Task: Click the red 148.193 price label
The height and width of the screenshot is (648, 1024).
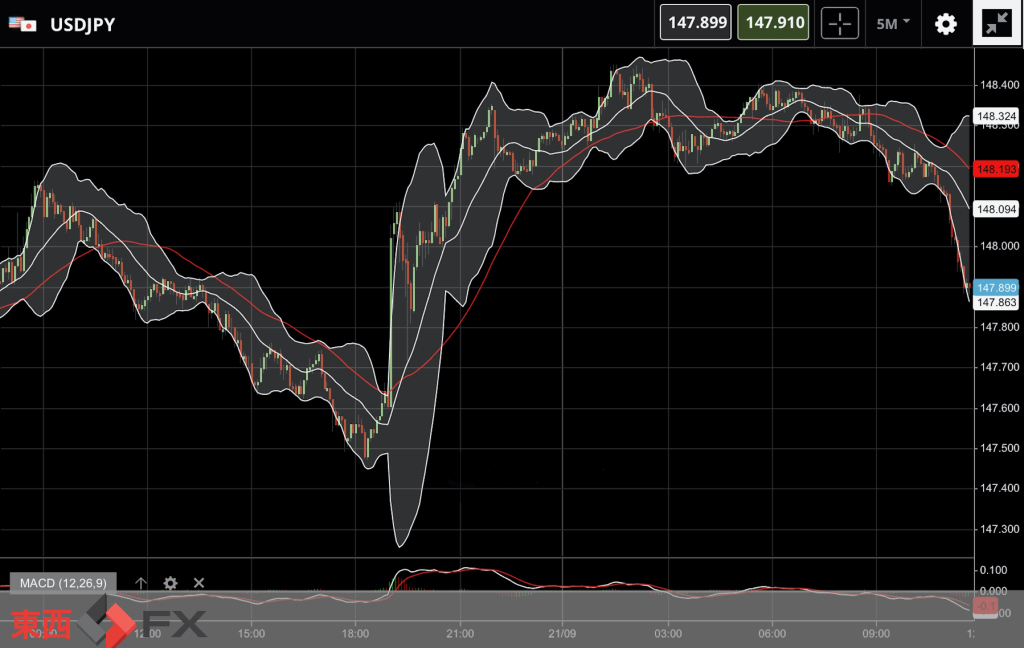Action: (996, 170)
